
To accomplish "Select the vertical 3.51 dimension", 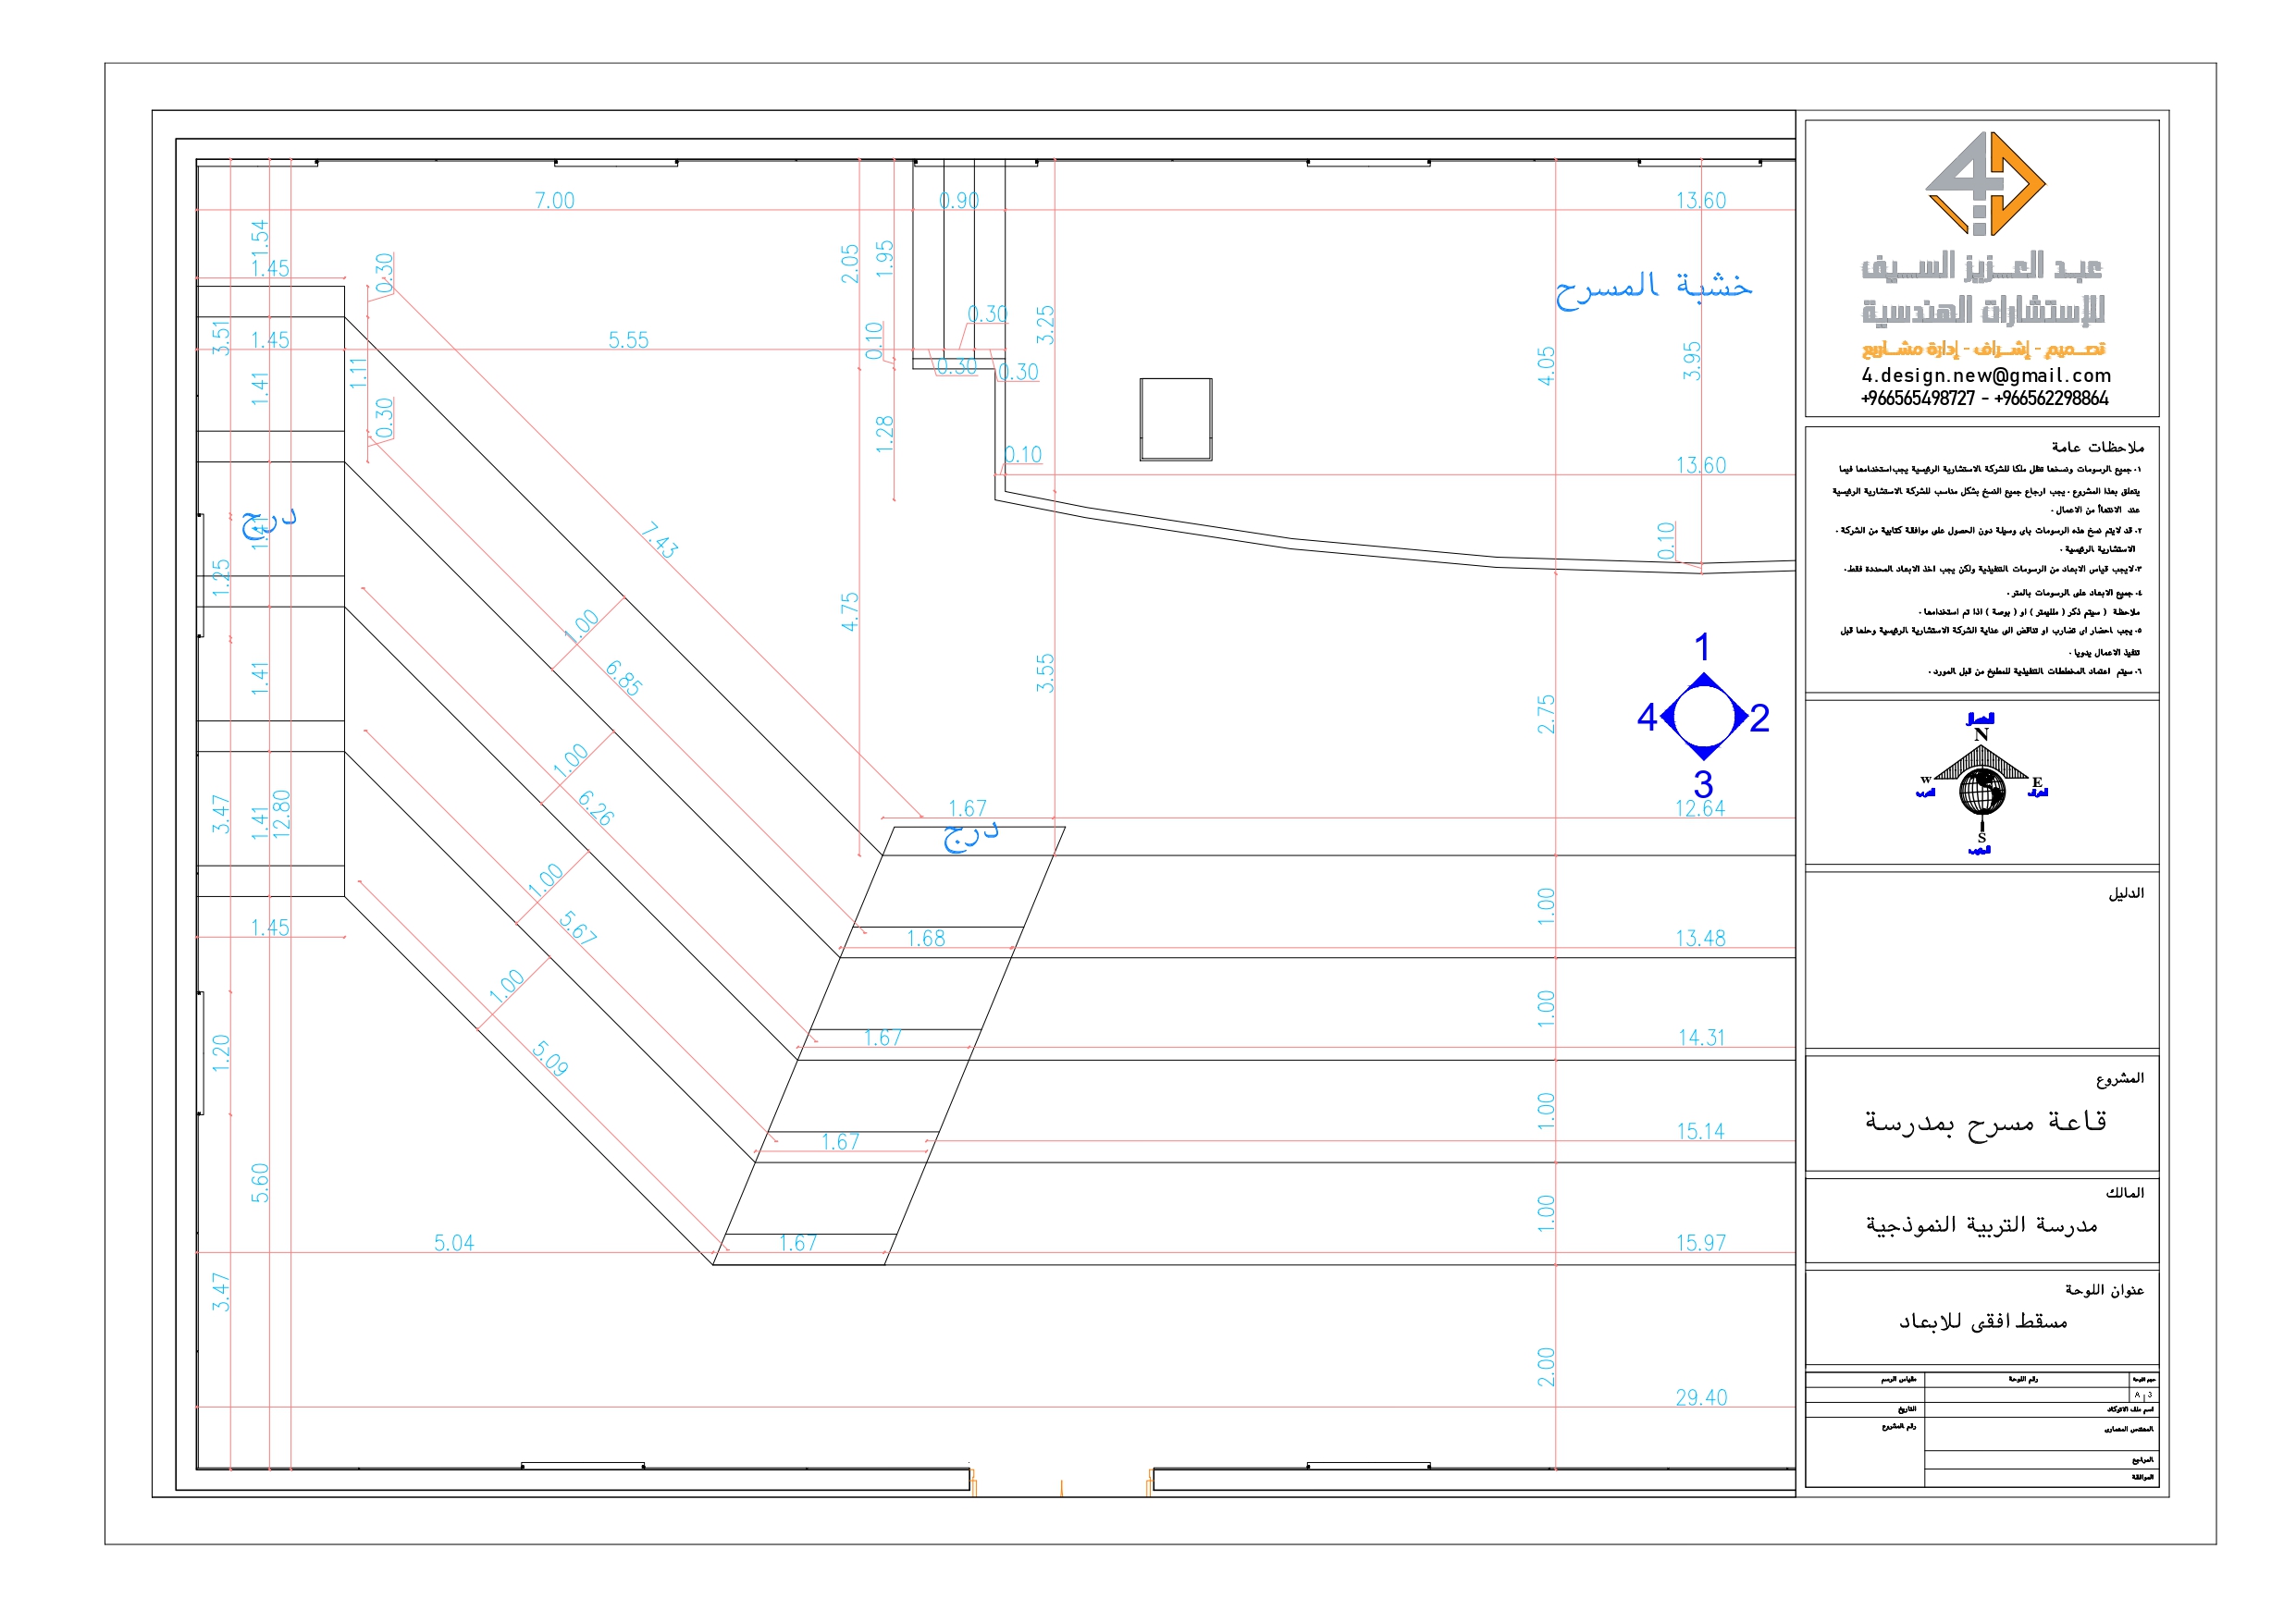I will (x=221, y=338).
